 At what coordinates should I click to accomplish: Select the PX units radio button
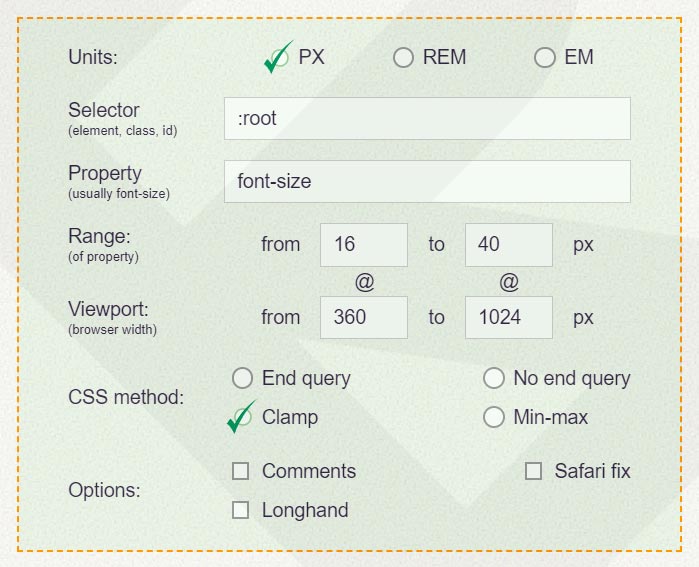pos(278,58)
